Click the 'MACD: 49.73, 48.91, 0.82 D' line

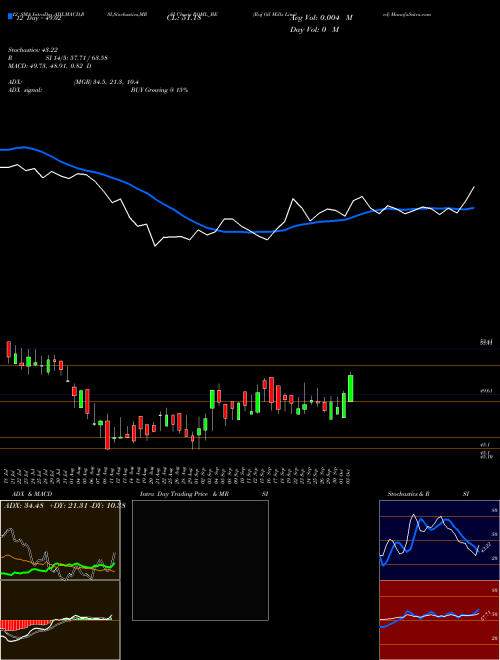pos(50,66)
